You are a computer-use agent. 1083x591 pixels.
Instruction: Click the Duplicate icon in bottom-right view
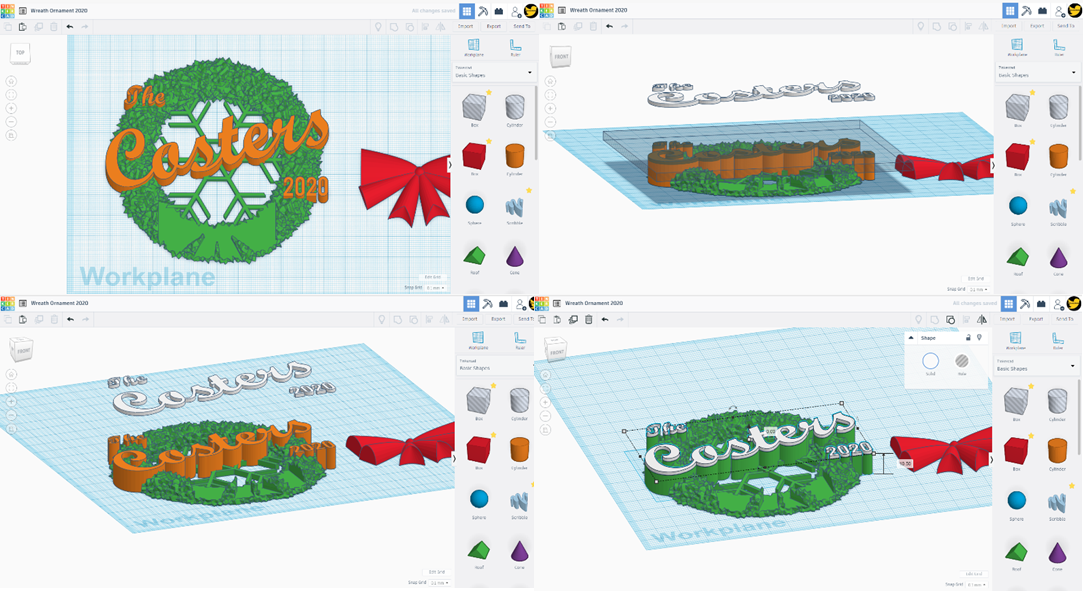click(573, 320)
